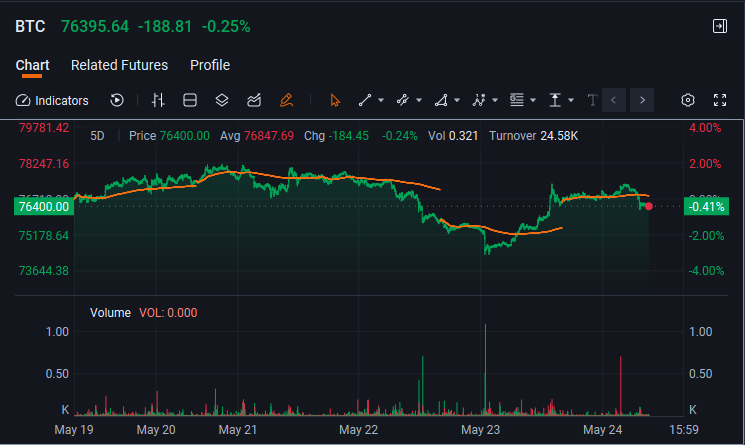Click the split-pane layout icon
Image resolution: width=745 pixels, height=445 pixels.
190,100
